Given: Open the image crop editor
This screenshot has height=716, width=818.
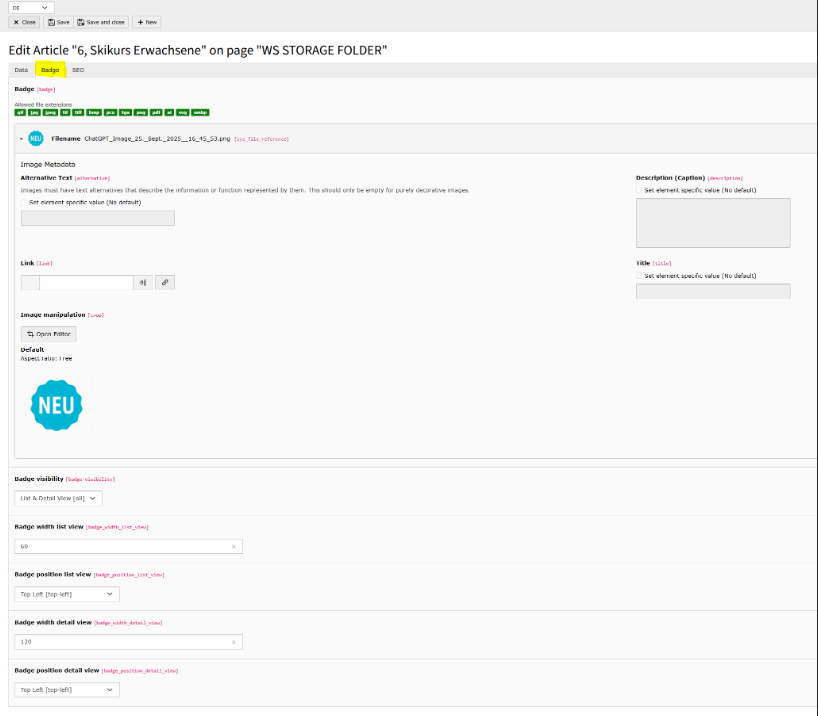Looking at the screenshot, I should [48, 334].
